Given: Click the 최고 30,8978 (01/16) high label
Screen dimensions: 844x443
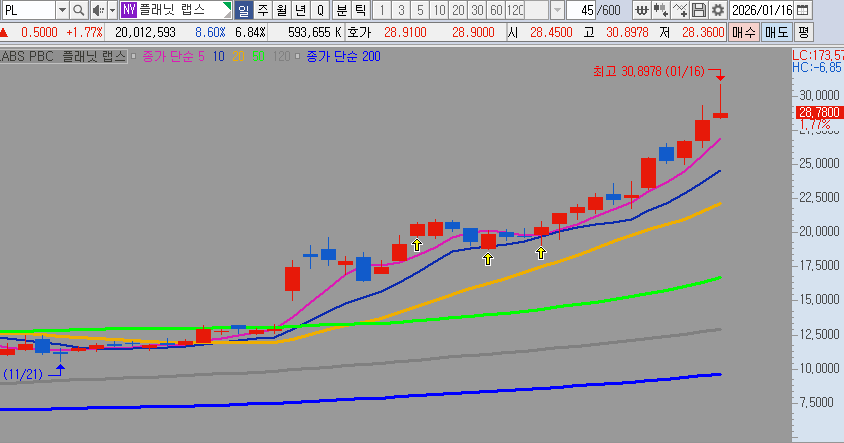Looking at the screenshot, I should [x=649, y=71].
